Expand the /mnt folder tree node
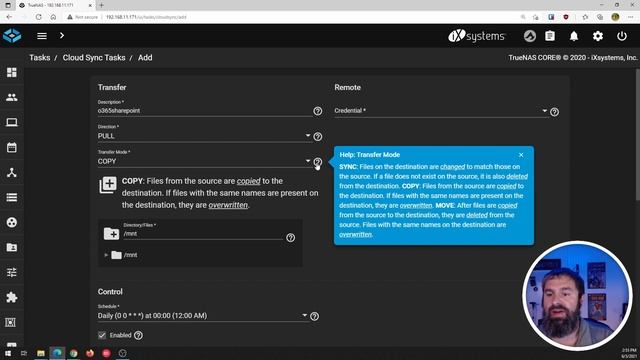Image resolution: width=640 pixels, height=360 pixels. click(106, 255)
